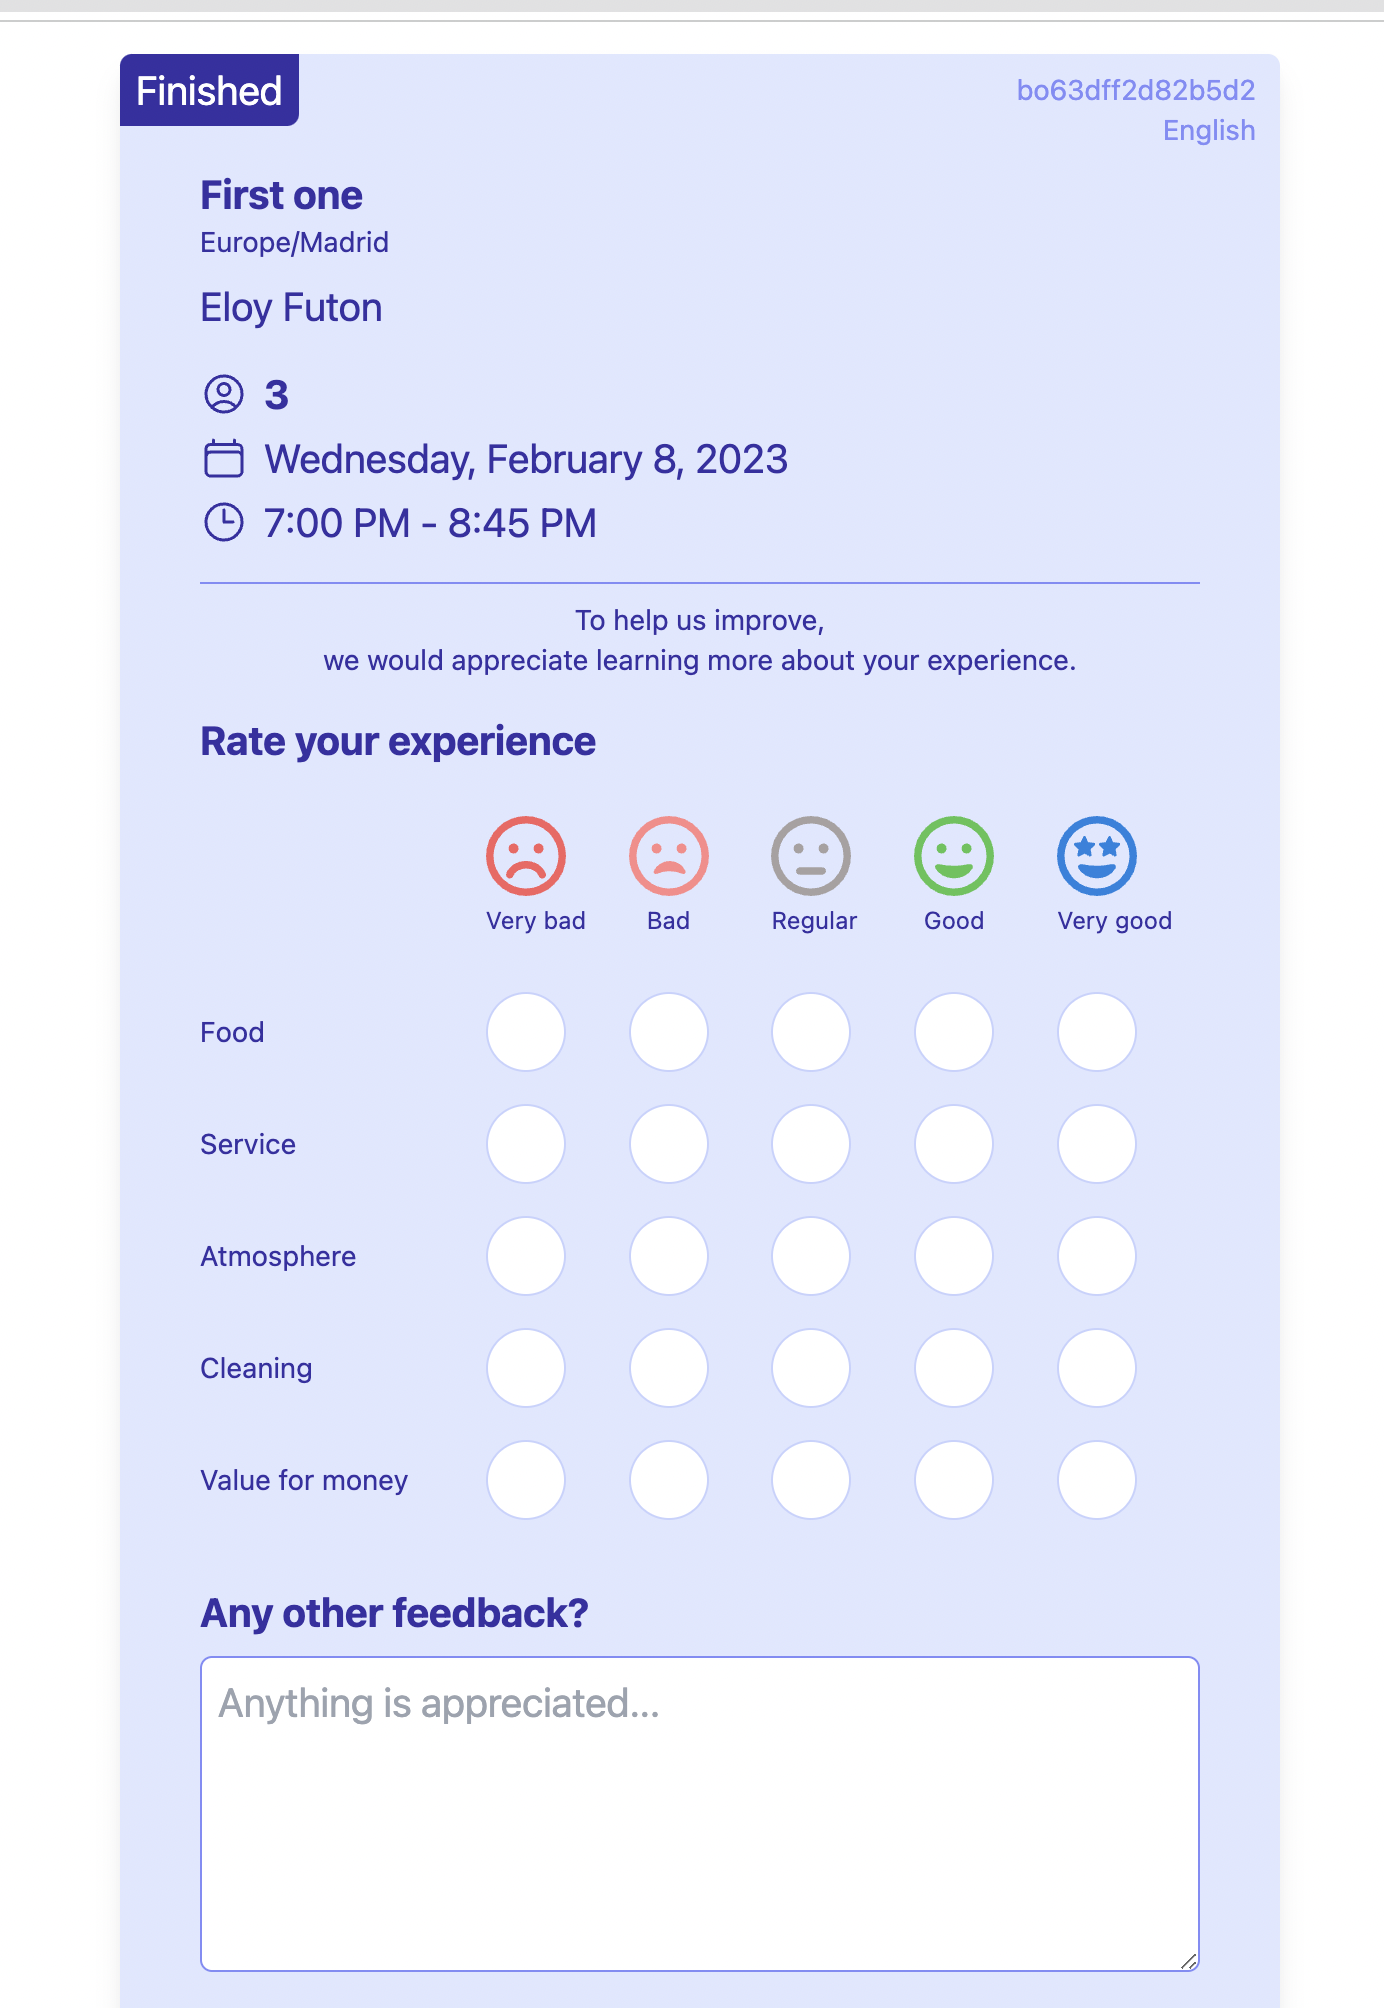Click the calendar icon beside the date
The image size is (1384, 2008).
point(224,459)
